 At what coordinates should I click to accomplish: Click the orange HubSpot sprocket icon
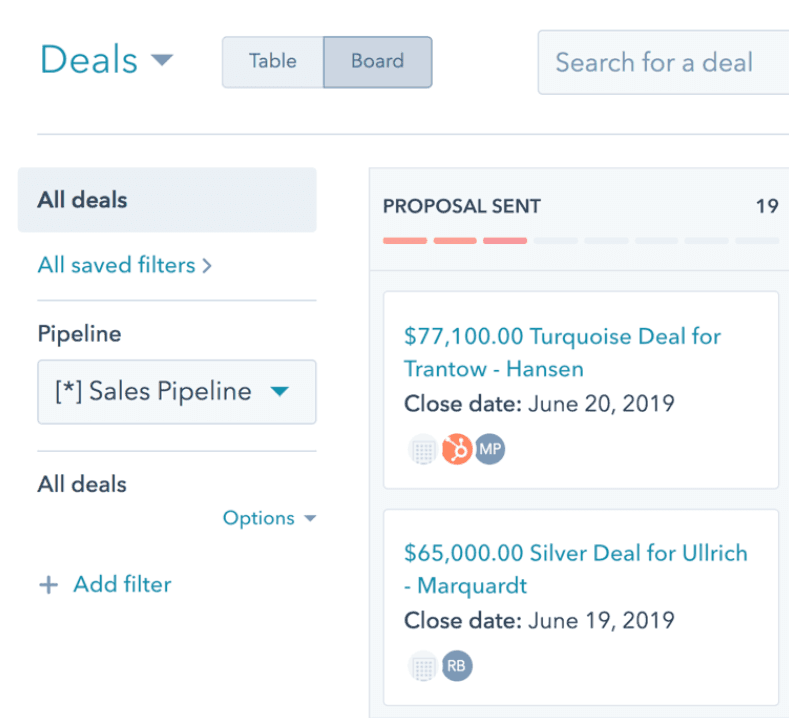point(457,450)
